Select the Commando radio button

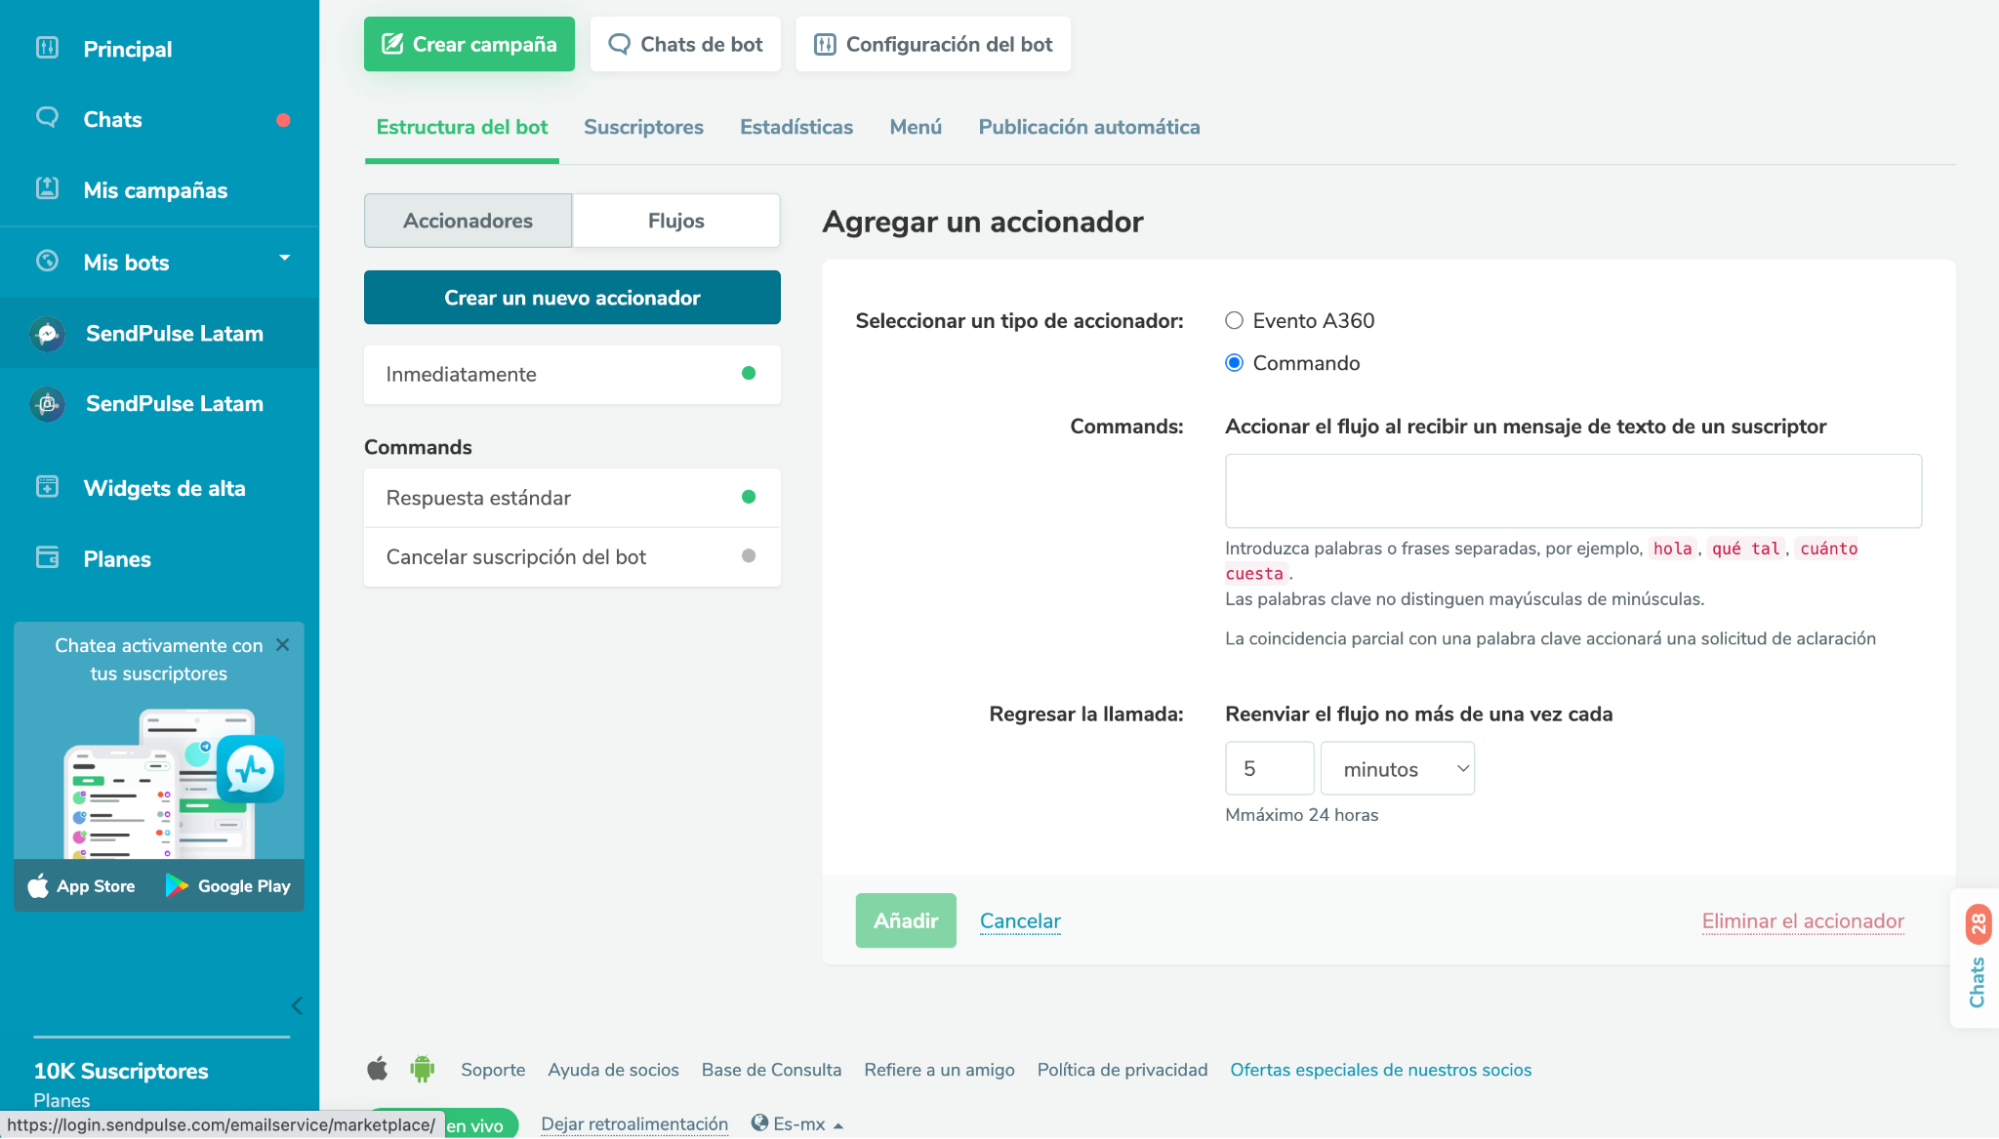pos(1234,362)
